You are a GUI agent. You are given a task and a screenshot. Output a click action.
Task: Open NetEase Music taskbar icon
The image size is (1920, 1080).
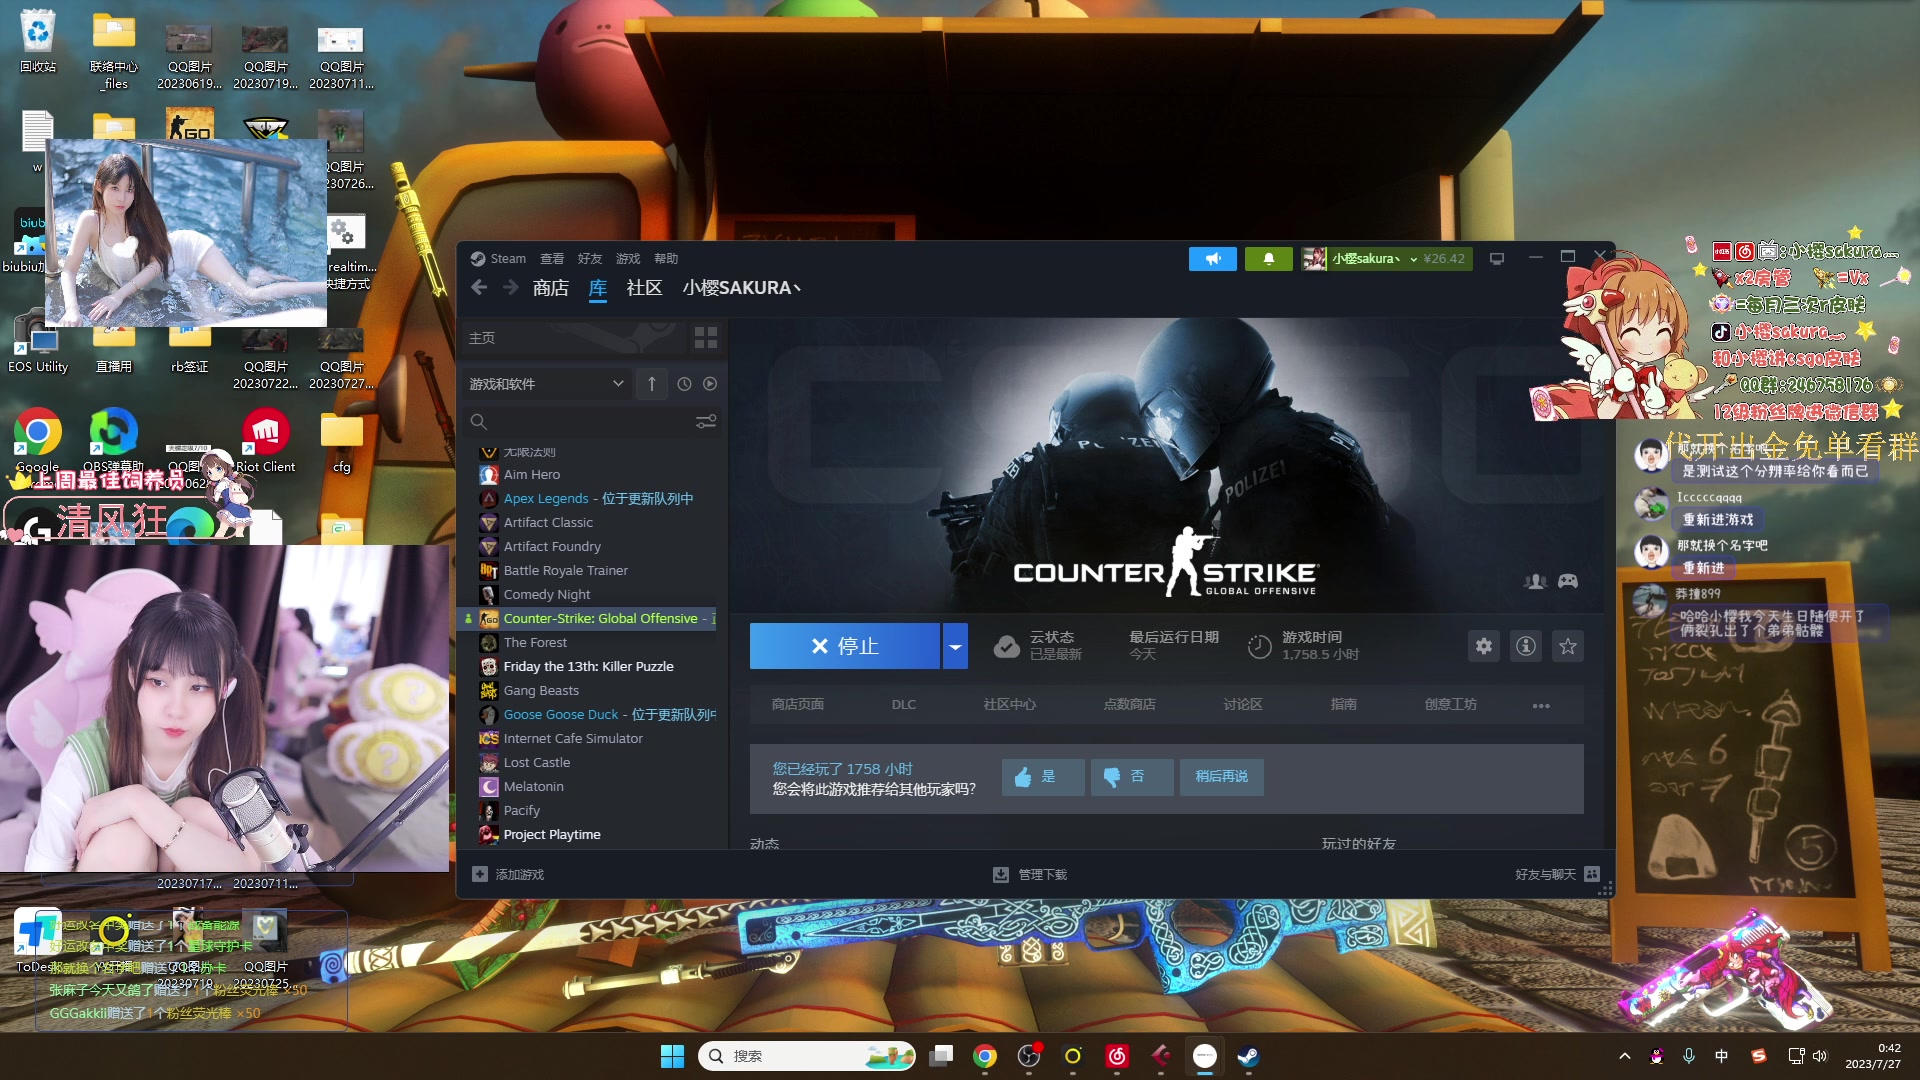click(x=1117, y=1056)
